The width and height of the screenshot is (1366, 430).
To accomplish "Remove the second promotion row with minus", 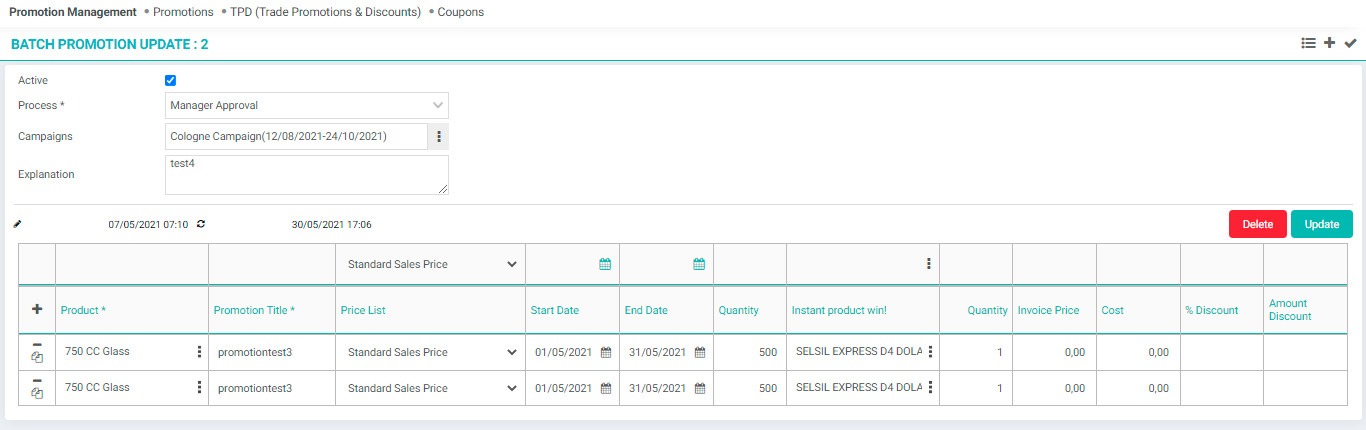I will point(37,380).
